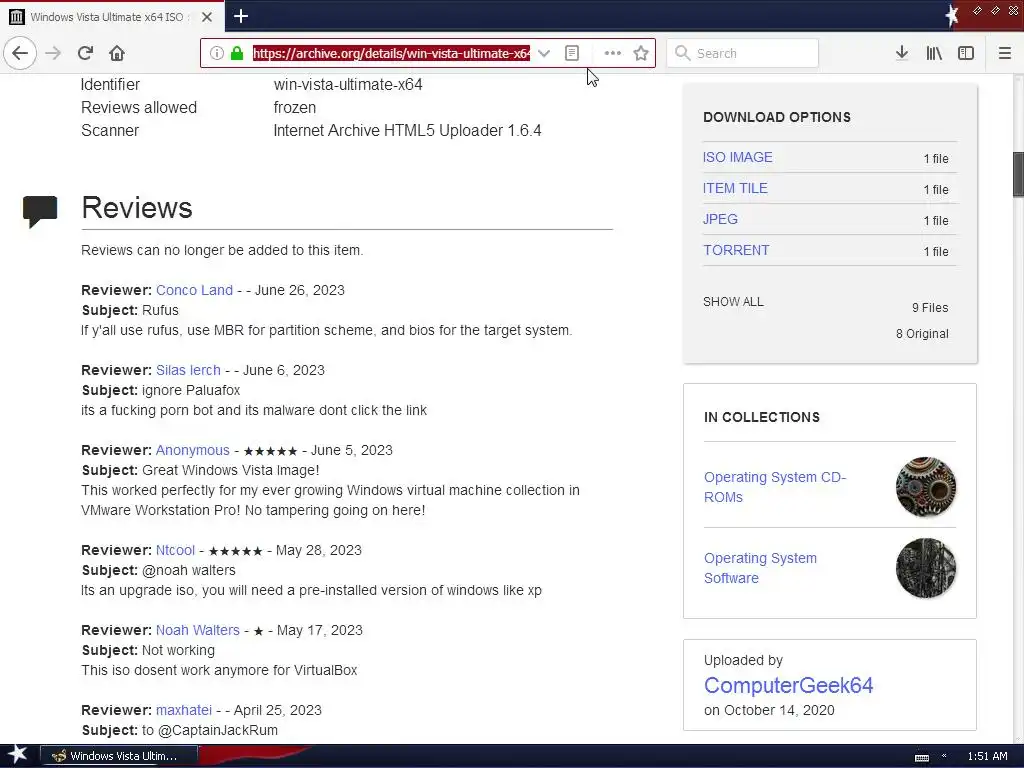Focus the browser Search field

[x=743, y=53]
